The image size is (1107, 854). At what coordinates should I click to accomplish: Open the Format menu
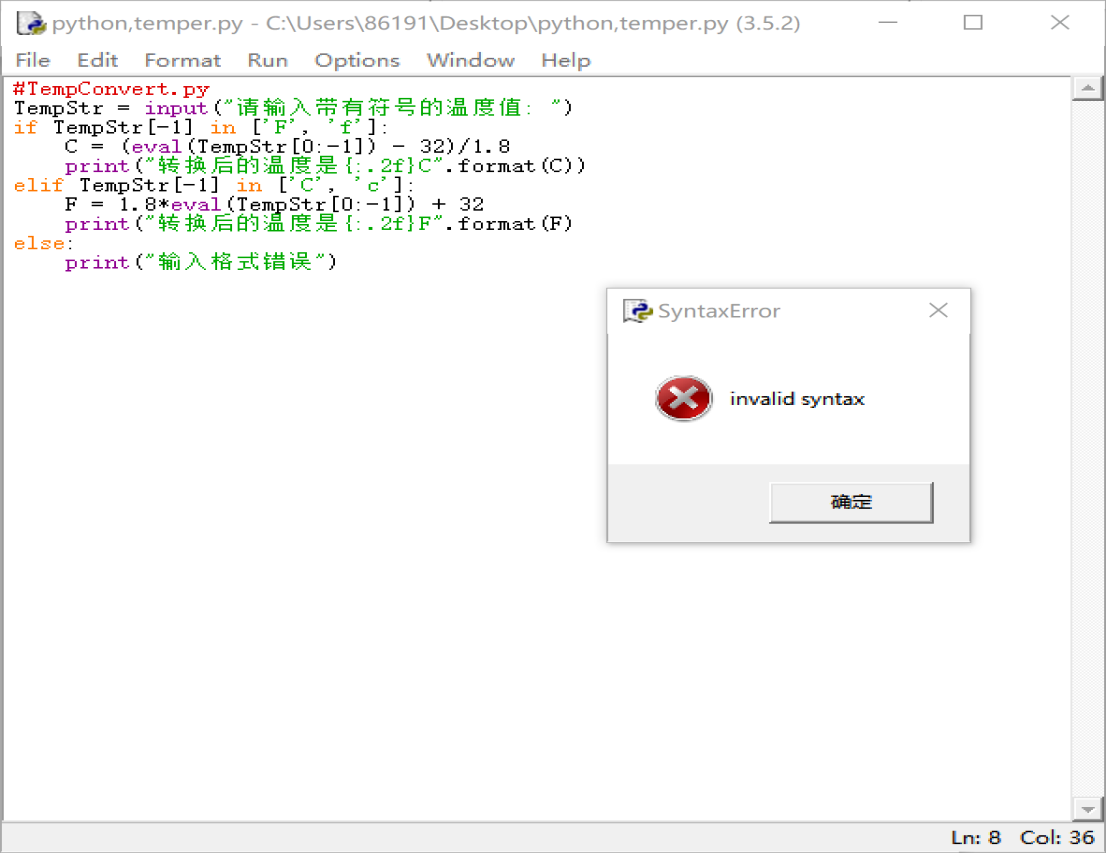tap(182, 61)
